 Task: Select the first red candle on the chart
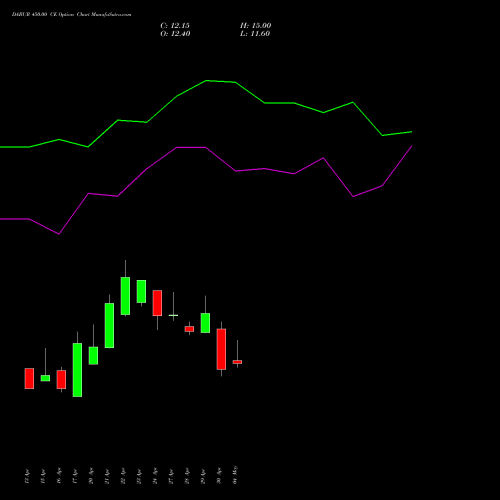pos(29,378)
